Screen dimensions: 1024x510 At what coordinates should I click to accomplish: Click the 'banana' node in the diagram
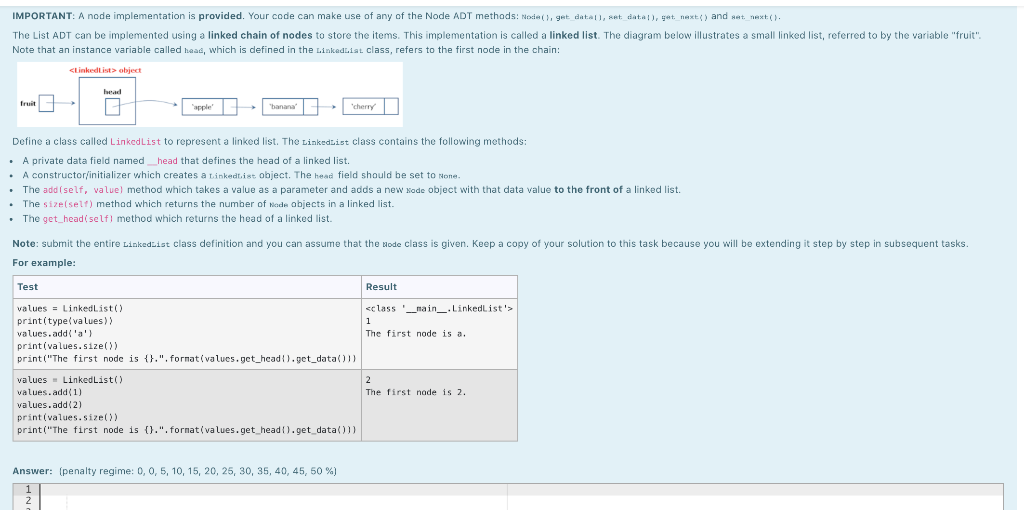tap(290, 106)
